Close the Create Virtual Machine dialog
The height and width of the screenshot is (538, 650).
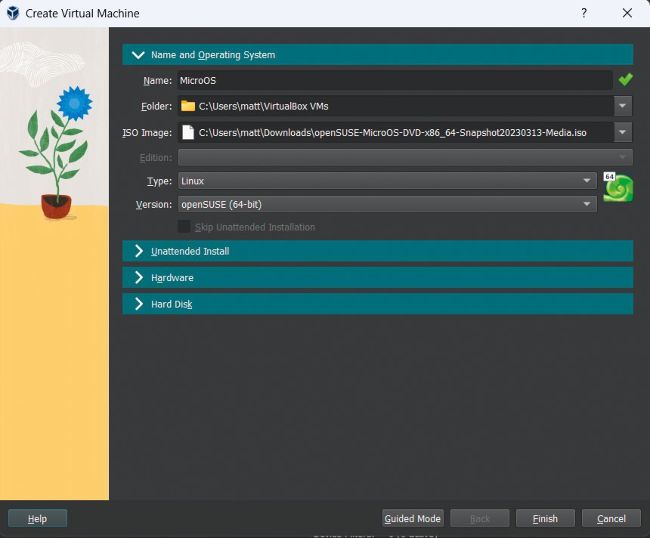[x=627, y=13]
